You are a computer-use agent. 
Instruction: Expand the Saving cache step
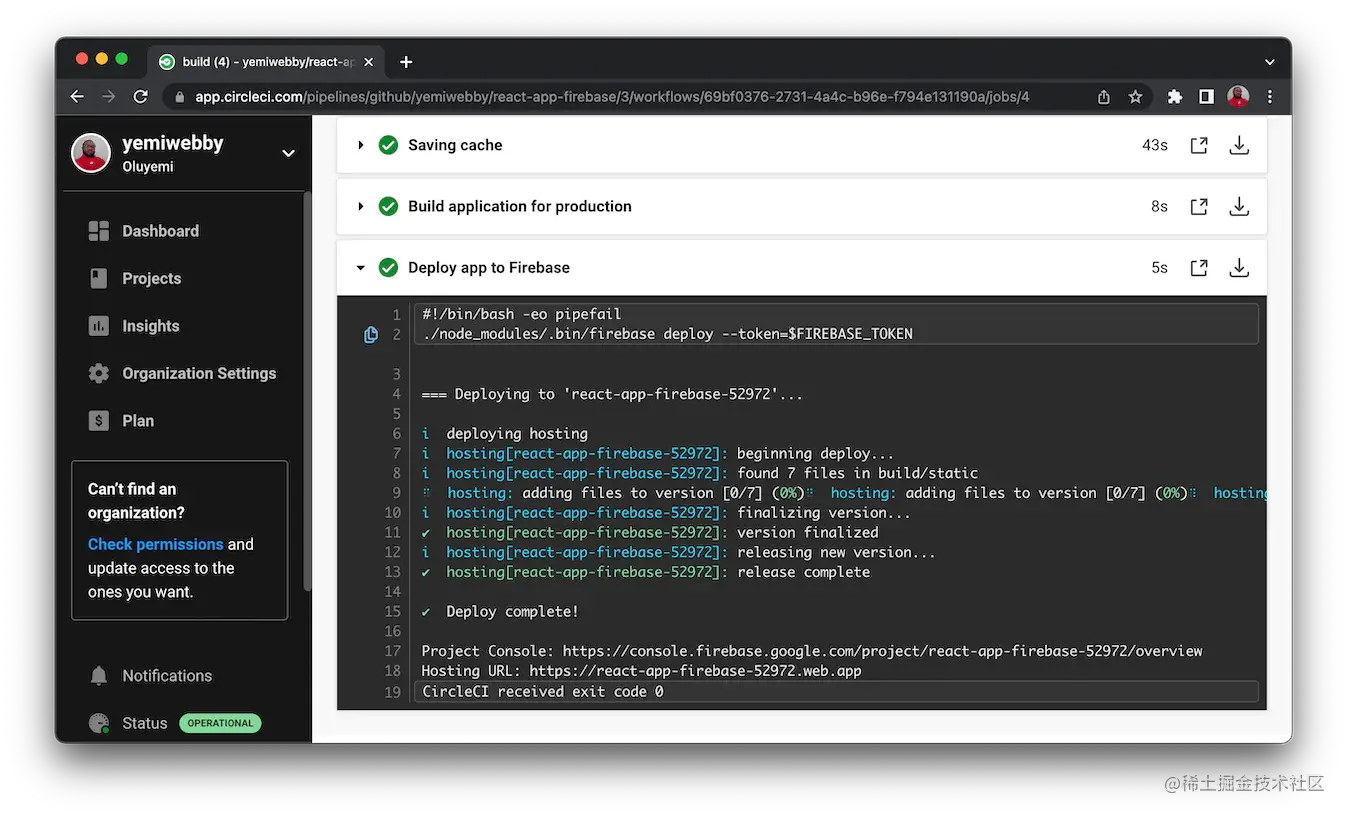[x=361, y=145]
